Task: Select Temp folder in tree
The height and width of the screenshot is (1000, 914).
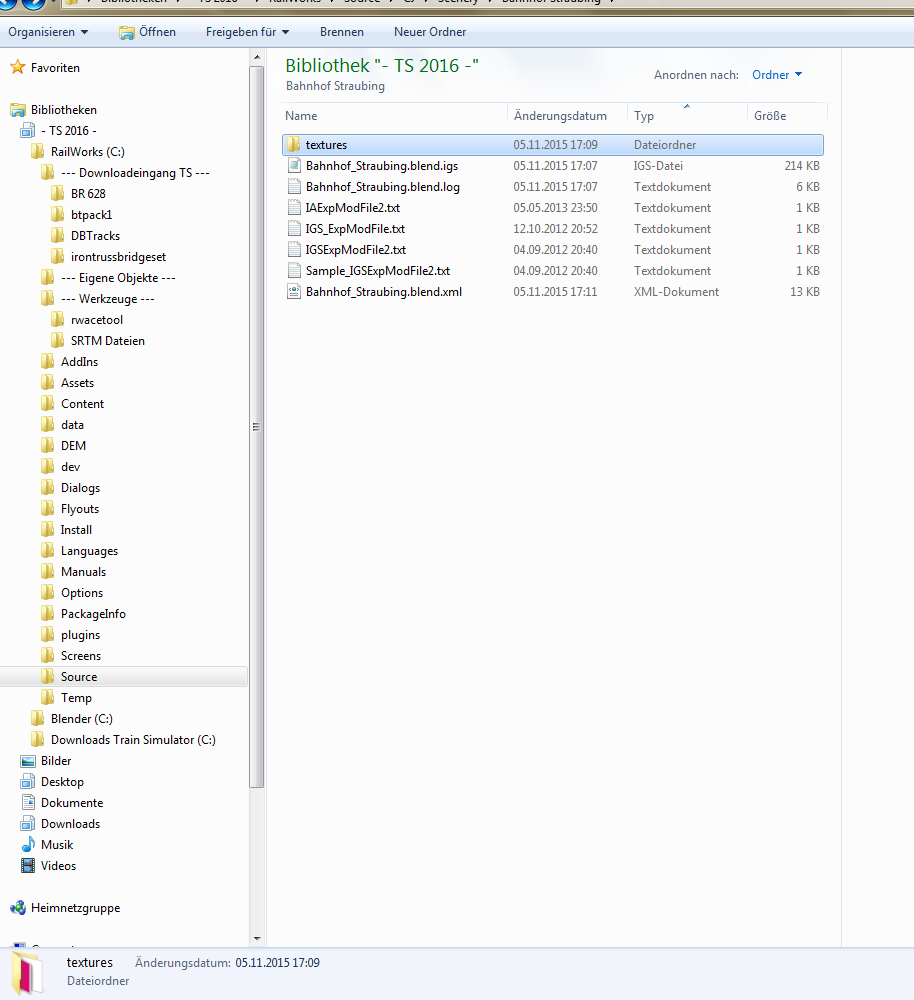Action: [x=76, y=698]
